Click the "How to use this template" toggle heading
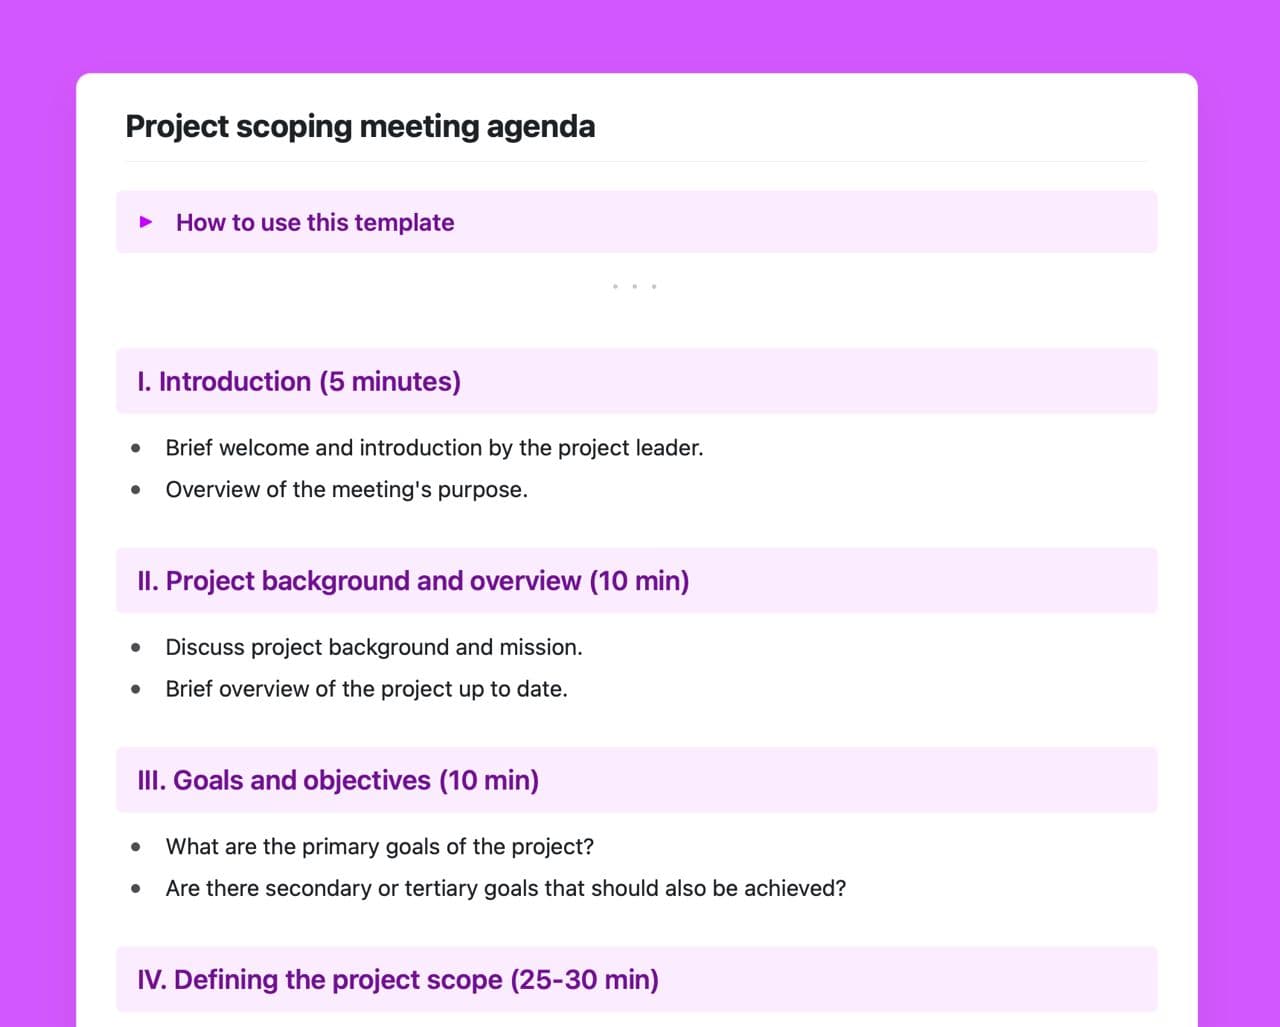Screen dimensions: 1280x1027 [x=315, y=222]
